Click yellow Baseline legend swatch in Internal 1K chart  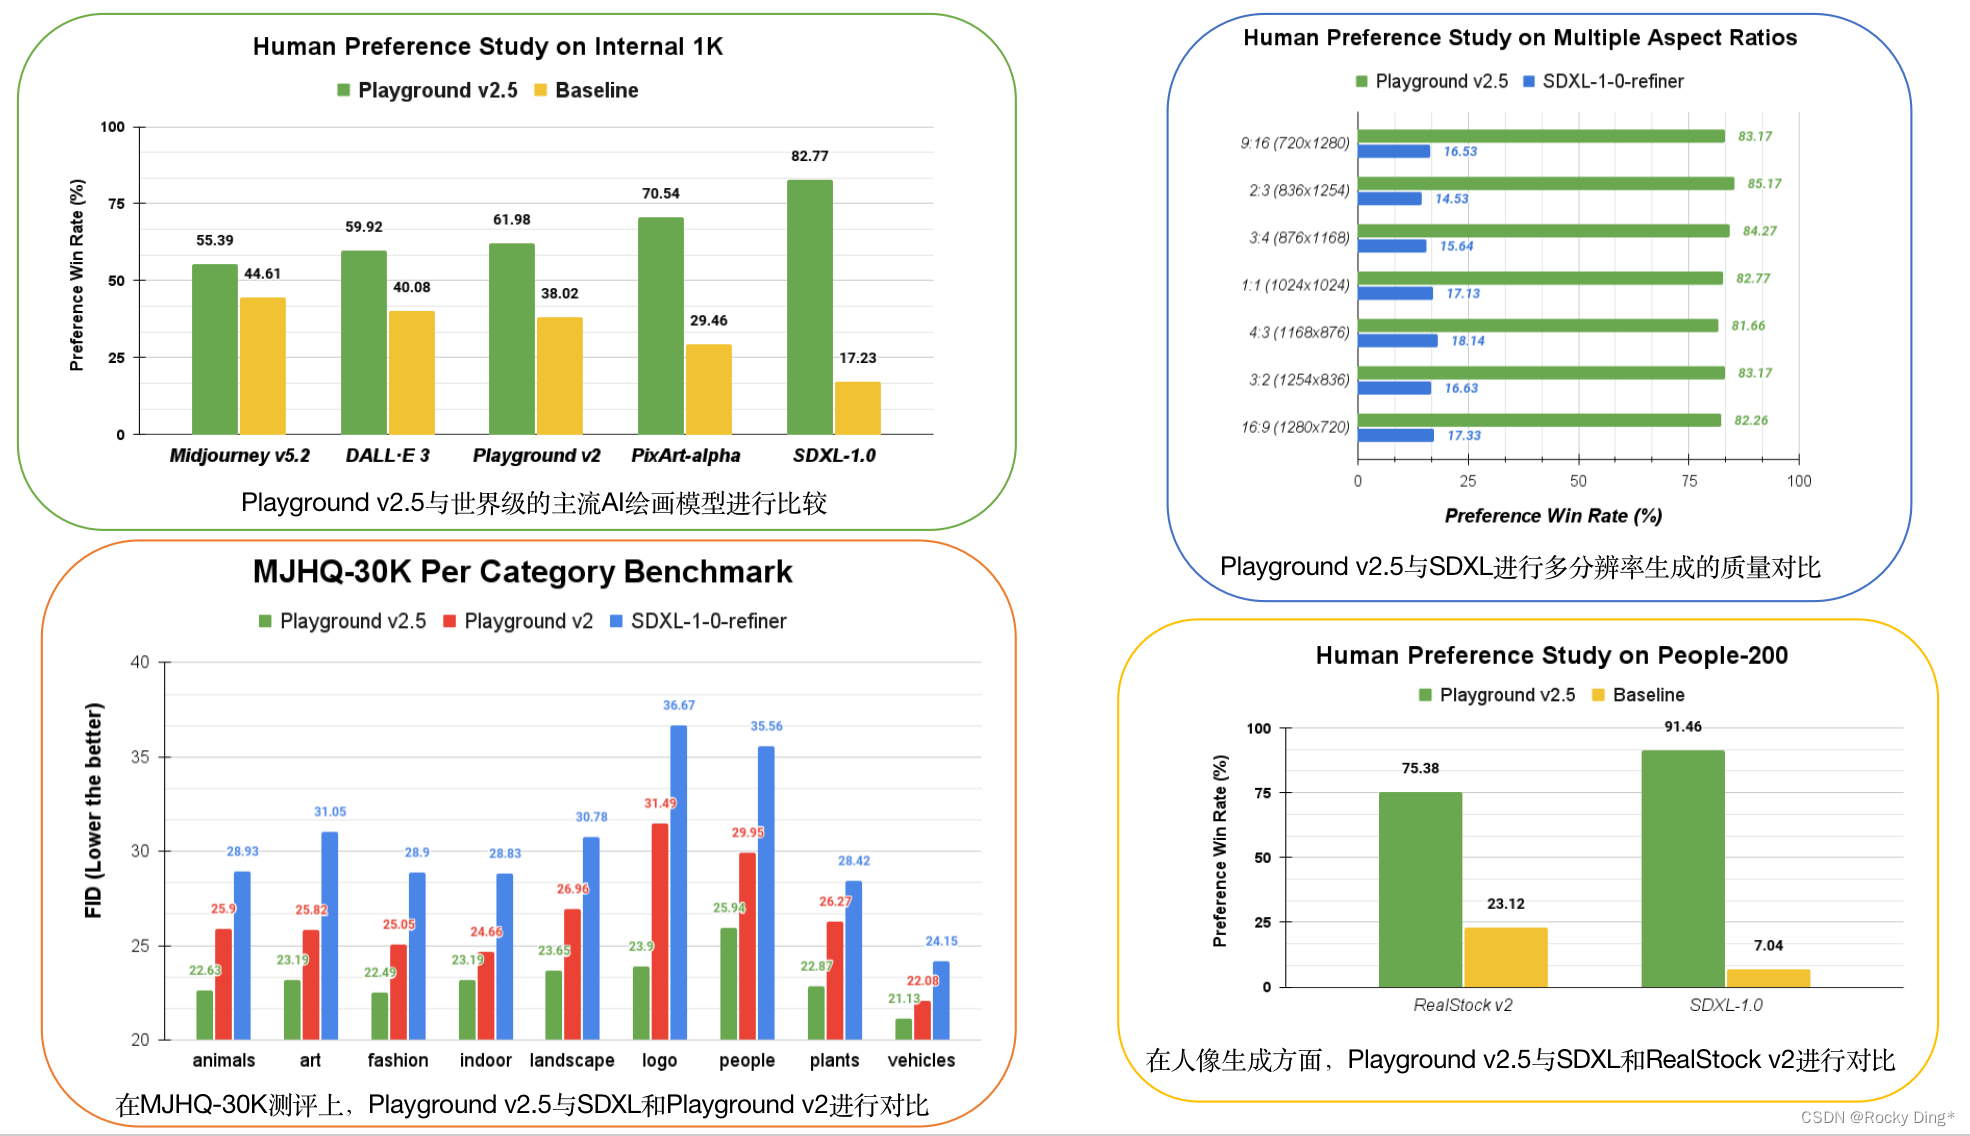coord(541,90)
